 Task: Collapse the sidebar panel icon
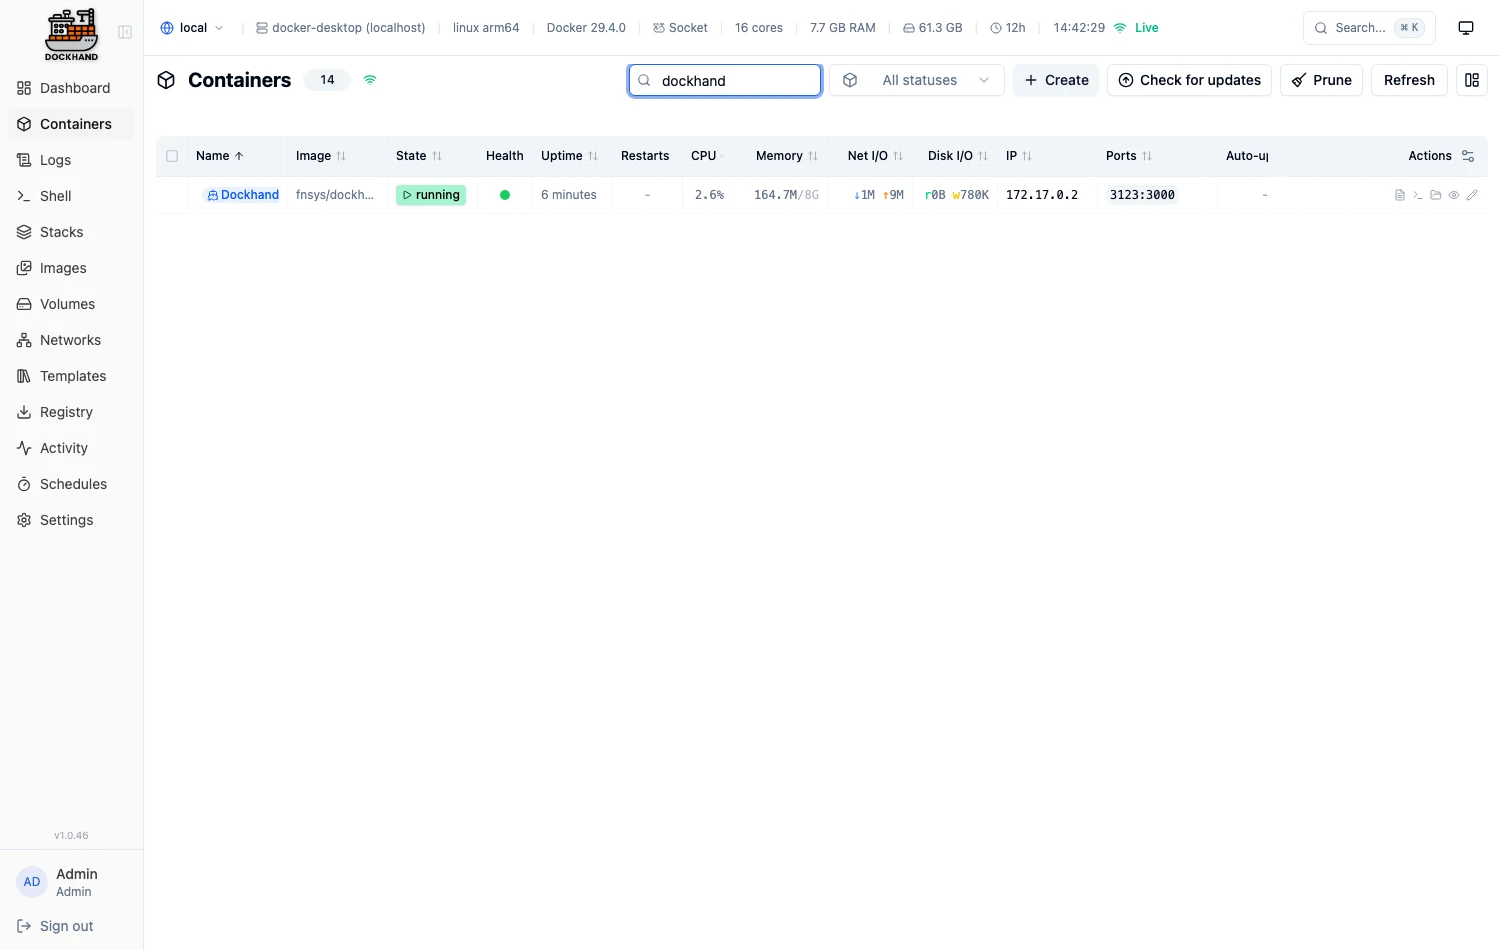[125, 32]
